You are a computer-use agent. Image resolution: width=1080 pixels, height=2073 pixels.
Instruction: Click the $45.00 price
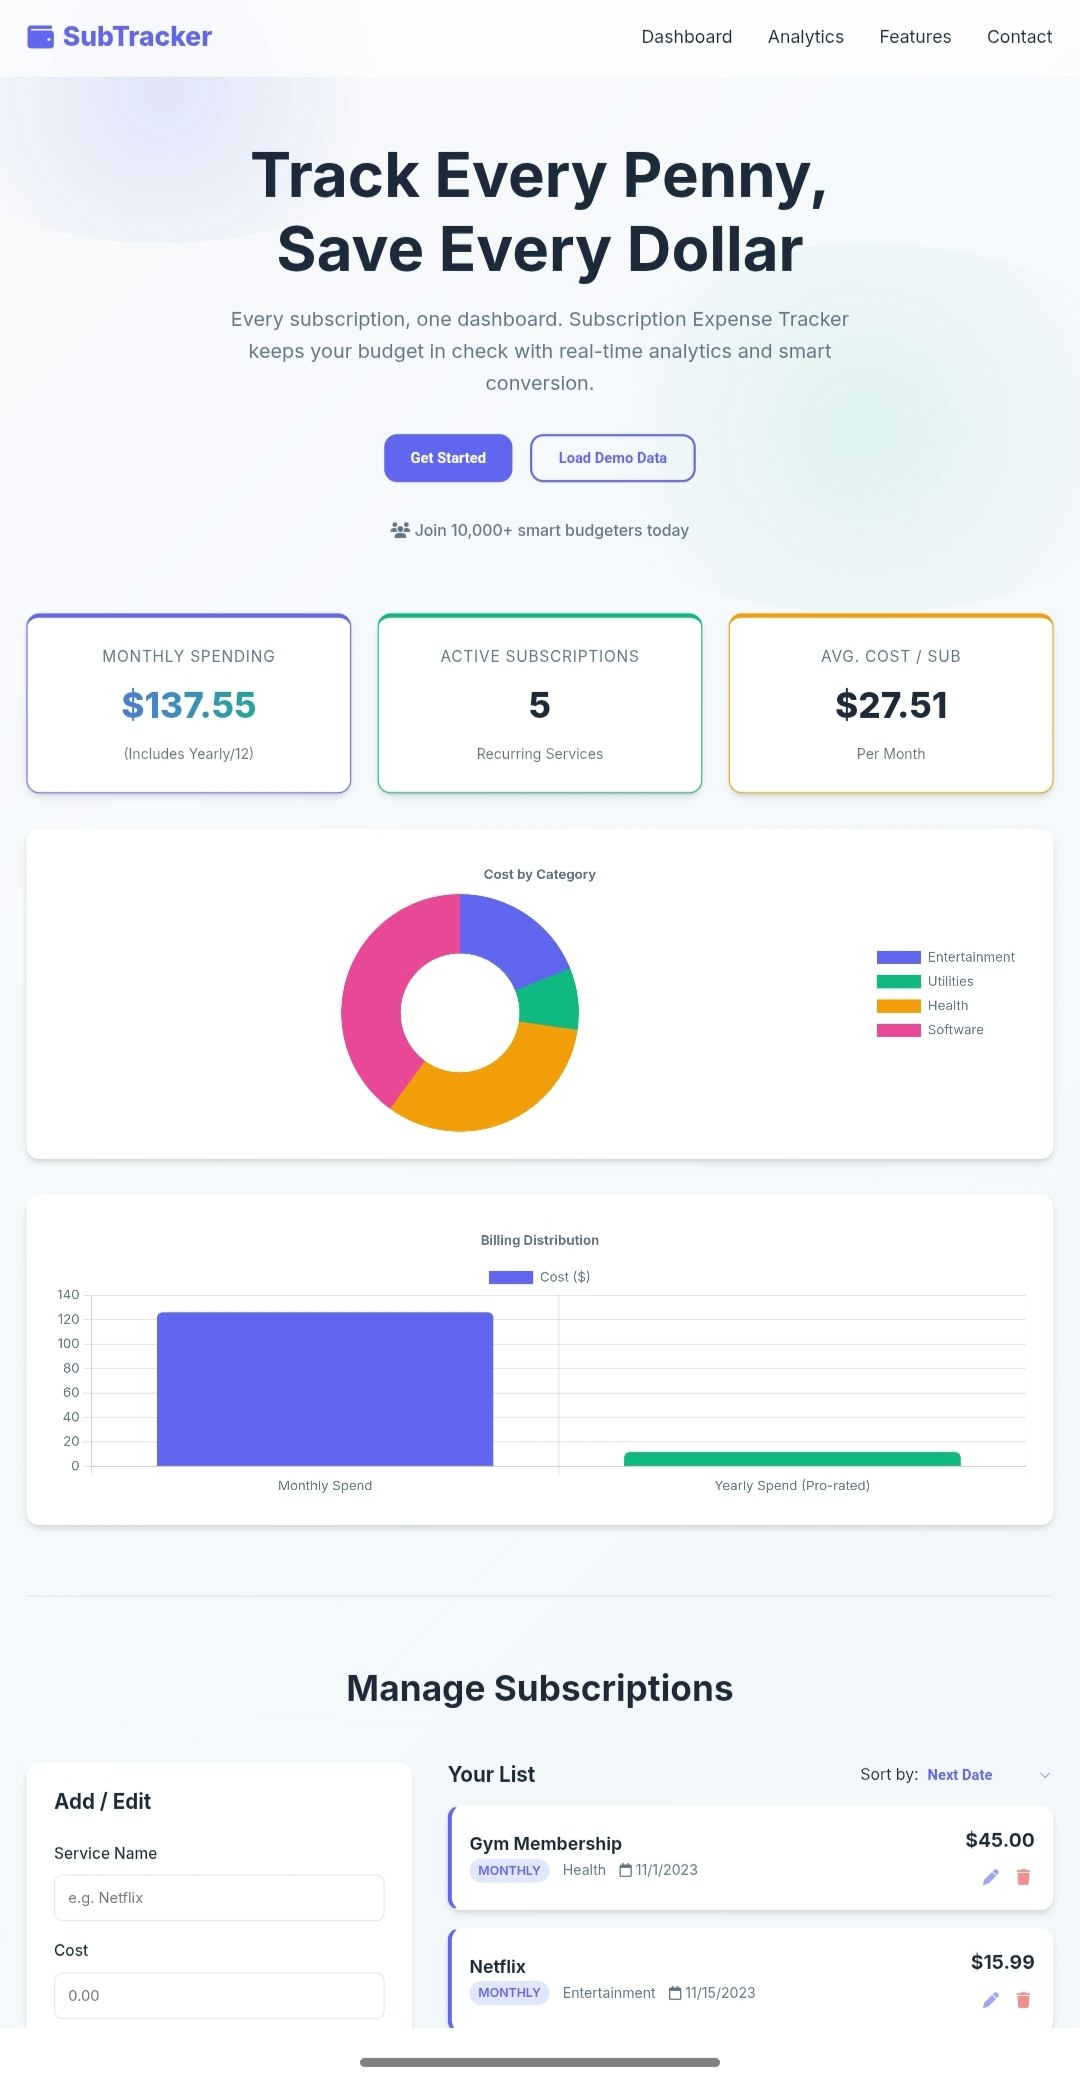coord(1000,1840)
